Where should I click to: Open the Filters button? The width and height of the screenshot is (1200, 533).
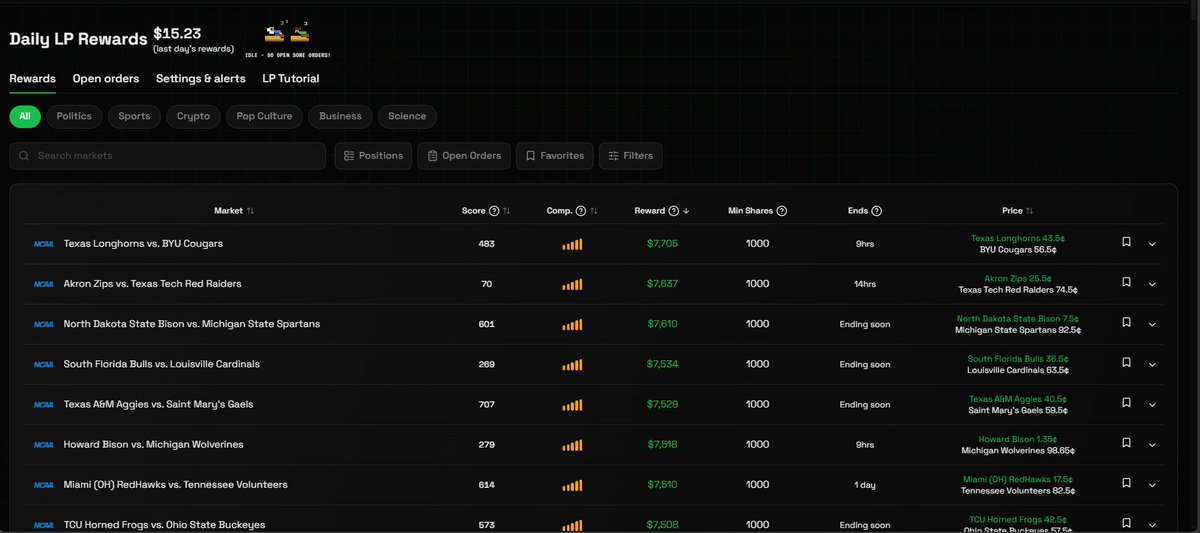tap(631, 155)
